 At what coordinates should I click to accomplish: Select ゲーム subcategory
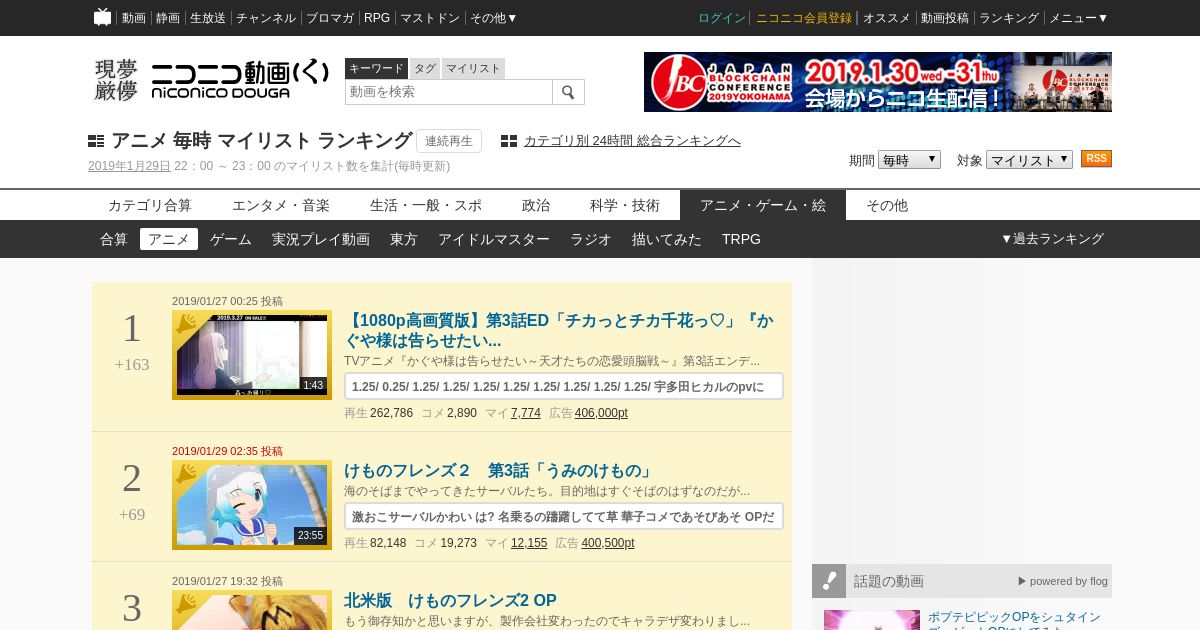(x=231, y=239)
